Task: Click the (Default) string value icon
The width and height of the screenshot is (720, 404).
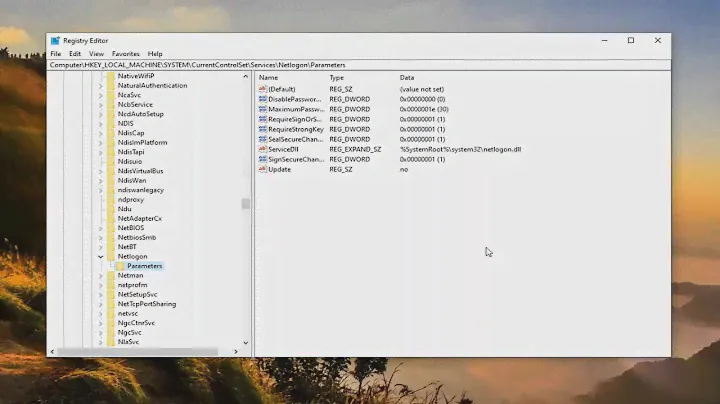Action: [x=262, y=89]
